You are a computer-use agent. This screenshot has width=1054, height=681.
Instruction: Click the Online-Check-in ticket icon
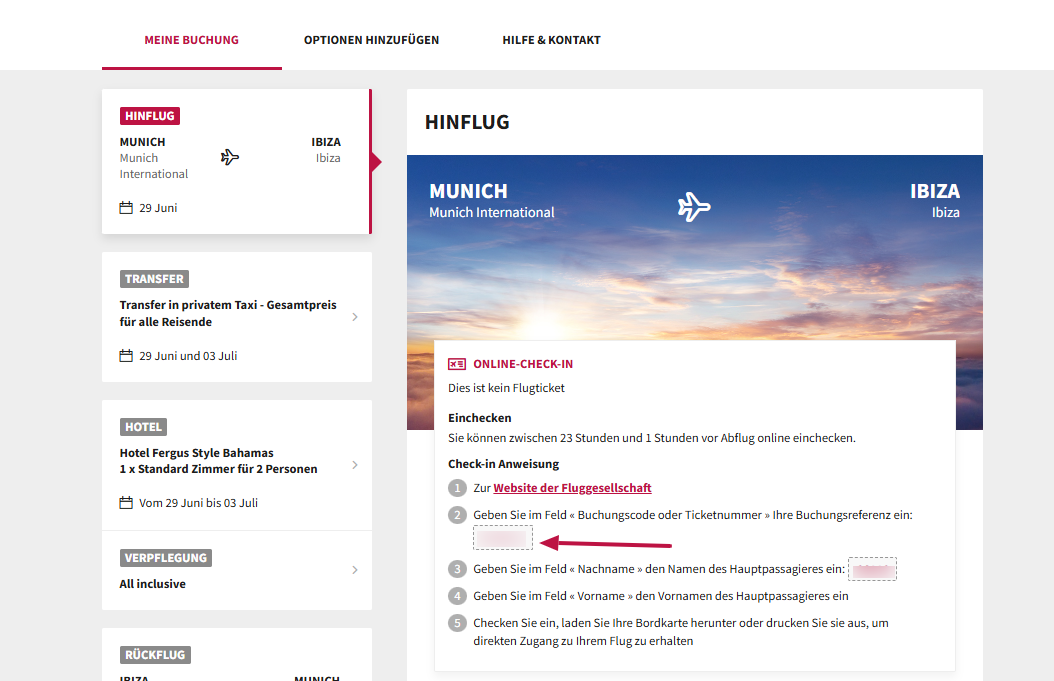click(x=457, y=364)
